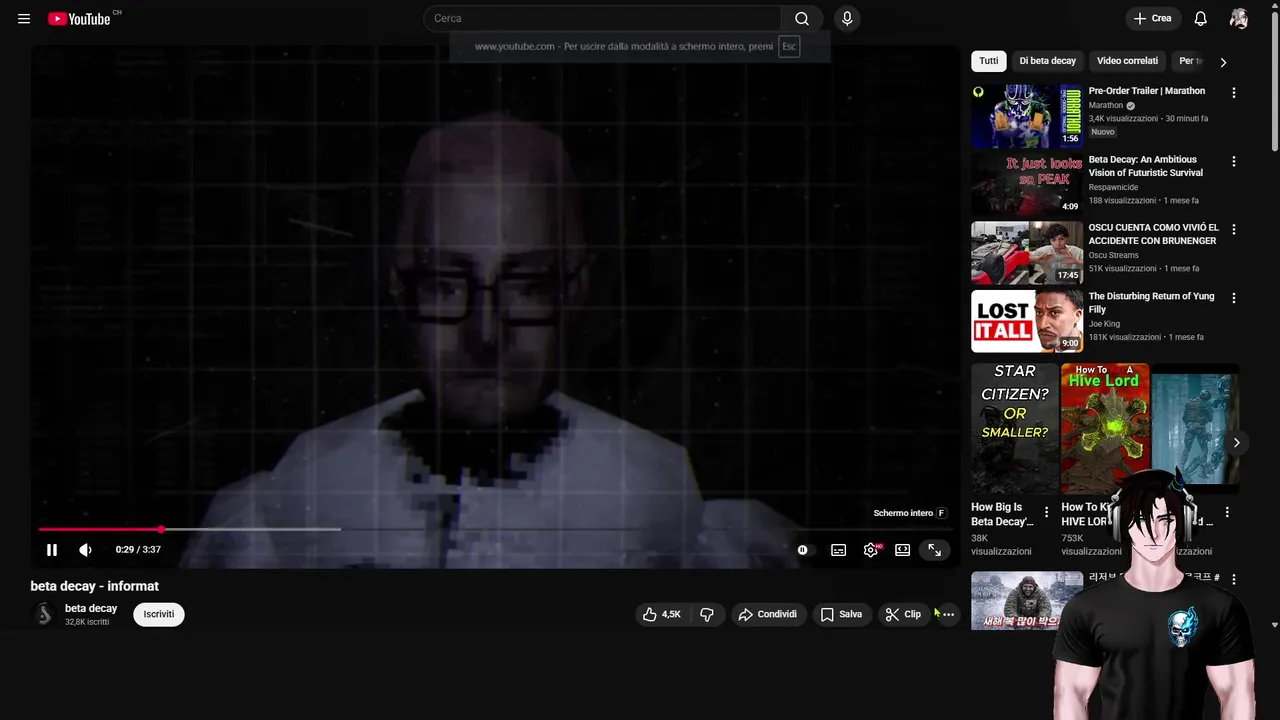Viewport: 1280px width, 720px height.
Task: Click the Oscu Streams channel name
Action: click(1113, 255)
